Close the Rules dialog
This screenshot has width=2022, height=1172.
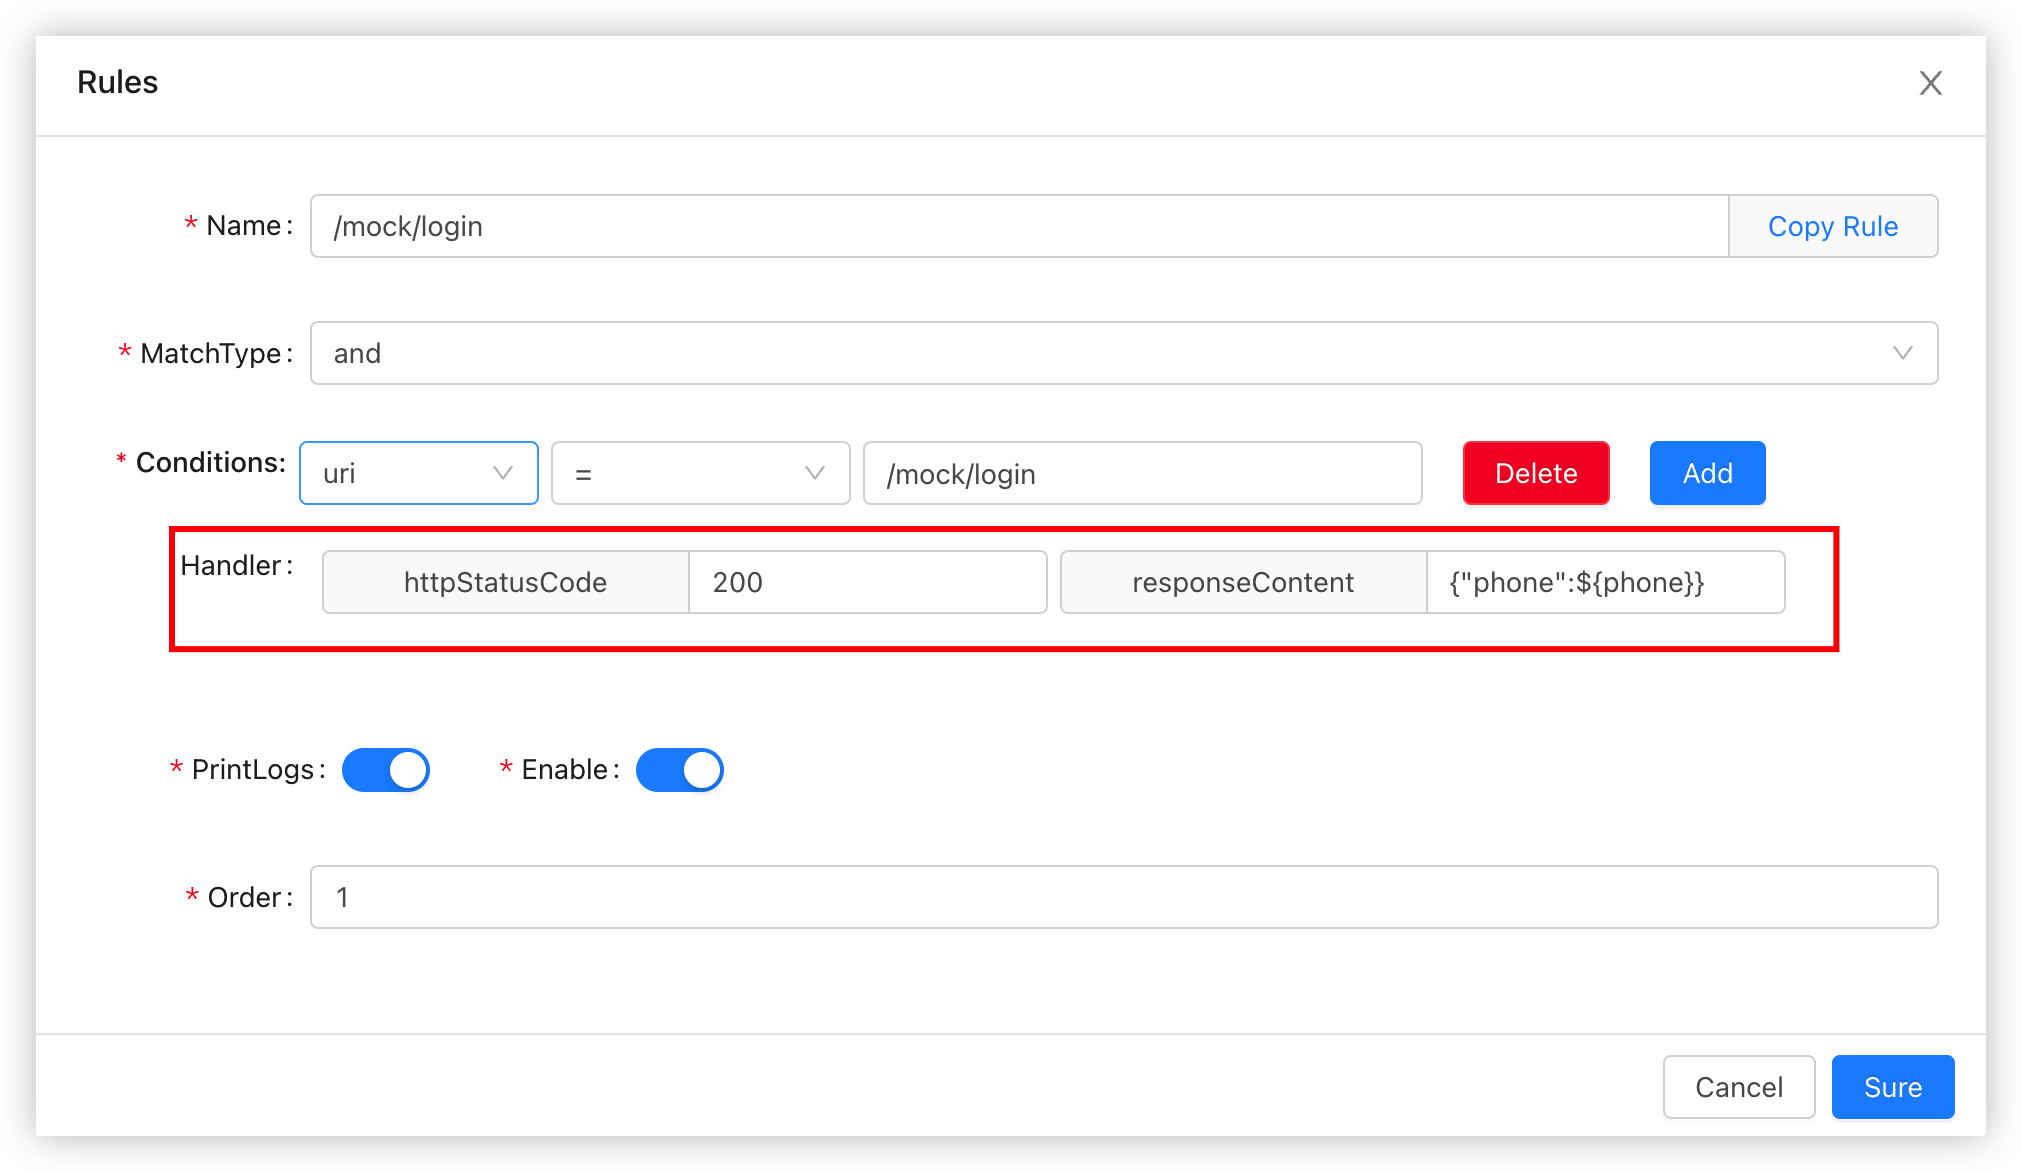tap(1930, 83)
